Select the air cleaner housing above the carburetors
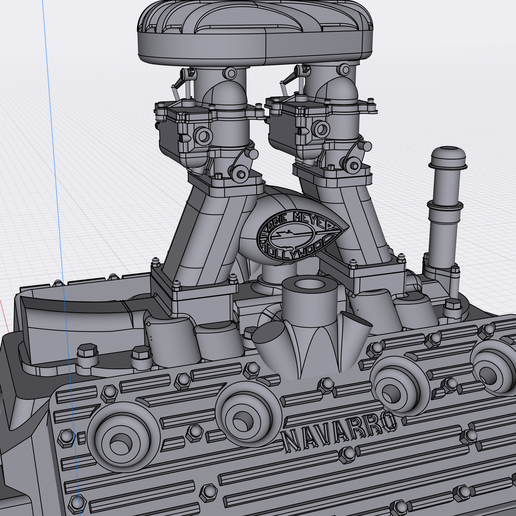Viewport: 516px width, 516px height. [x=256, y=33]
